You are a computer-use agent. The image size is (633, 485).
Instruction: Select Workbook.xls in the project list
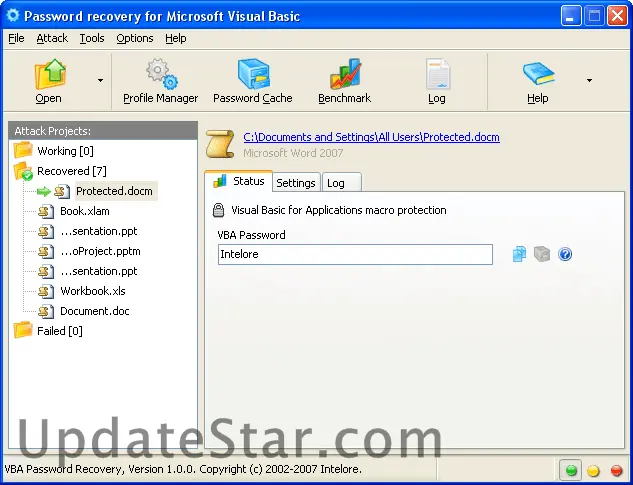pos(93,291)
